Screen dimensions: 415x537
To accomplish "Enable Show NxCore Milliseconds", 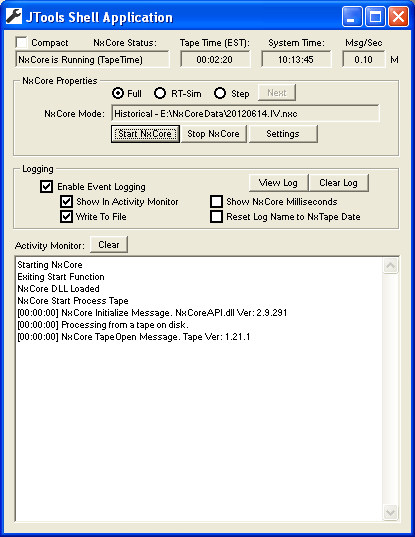I will click(x=216, y=202).
